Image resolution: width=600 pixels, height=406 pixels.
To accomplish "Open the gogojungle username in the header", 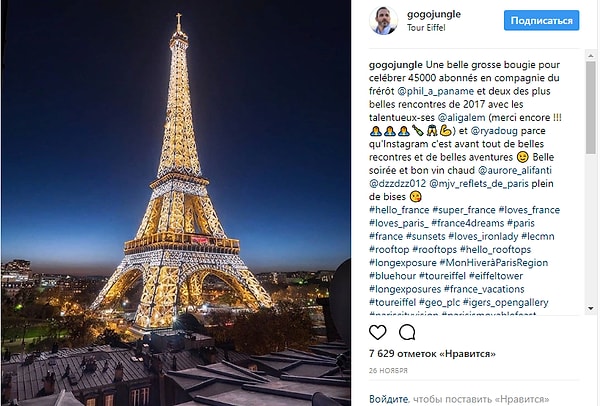I will (x=434, y=15).
